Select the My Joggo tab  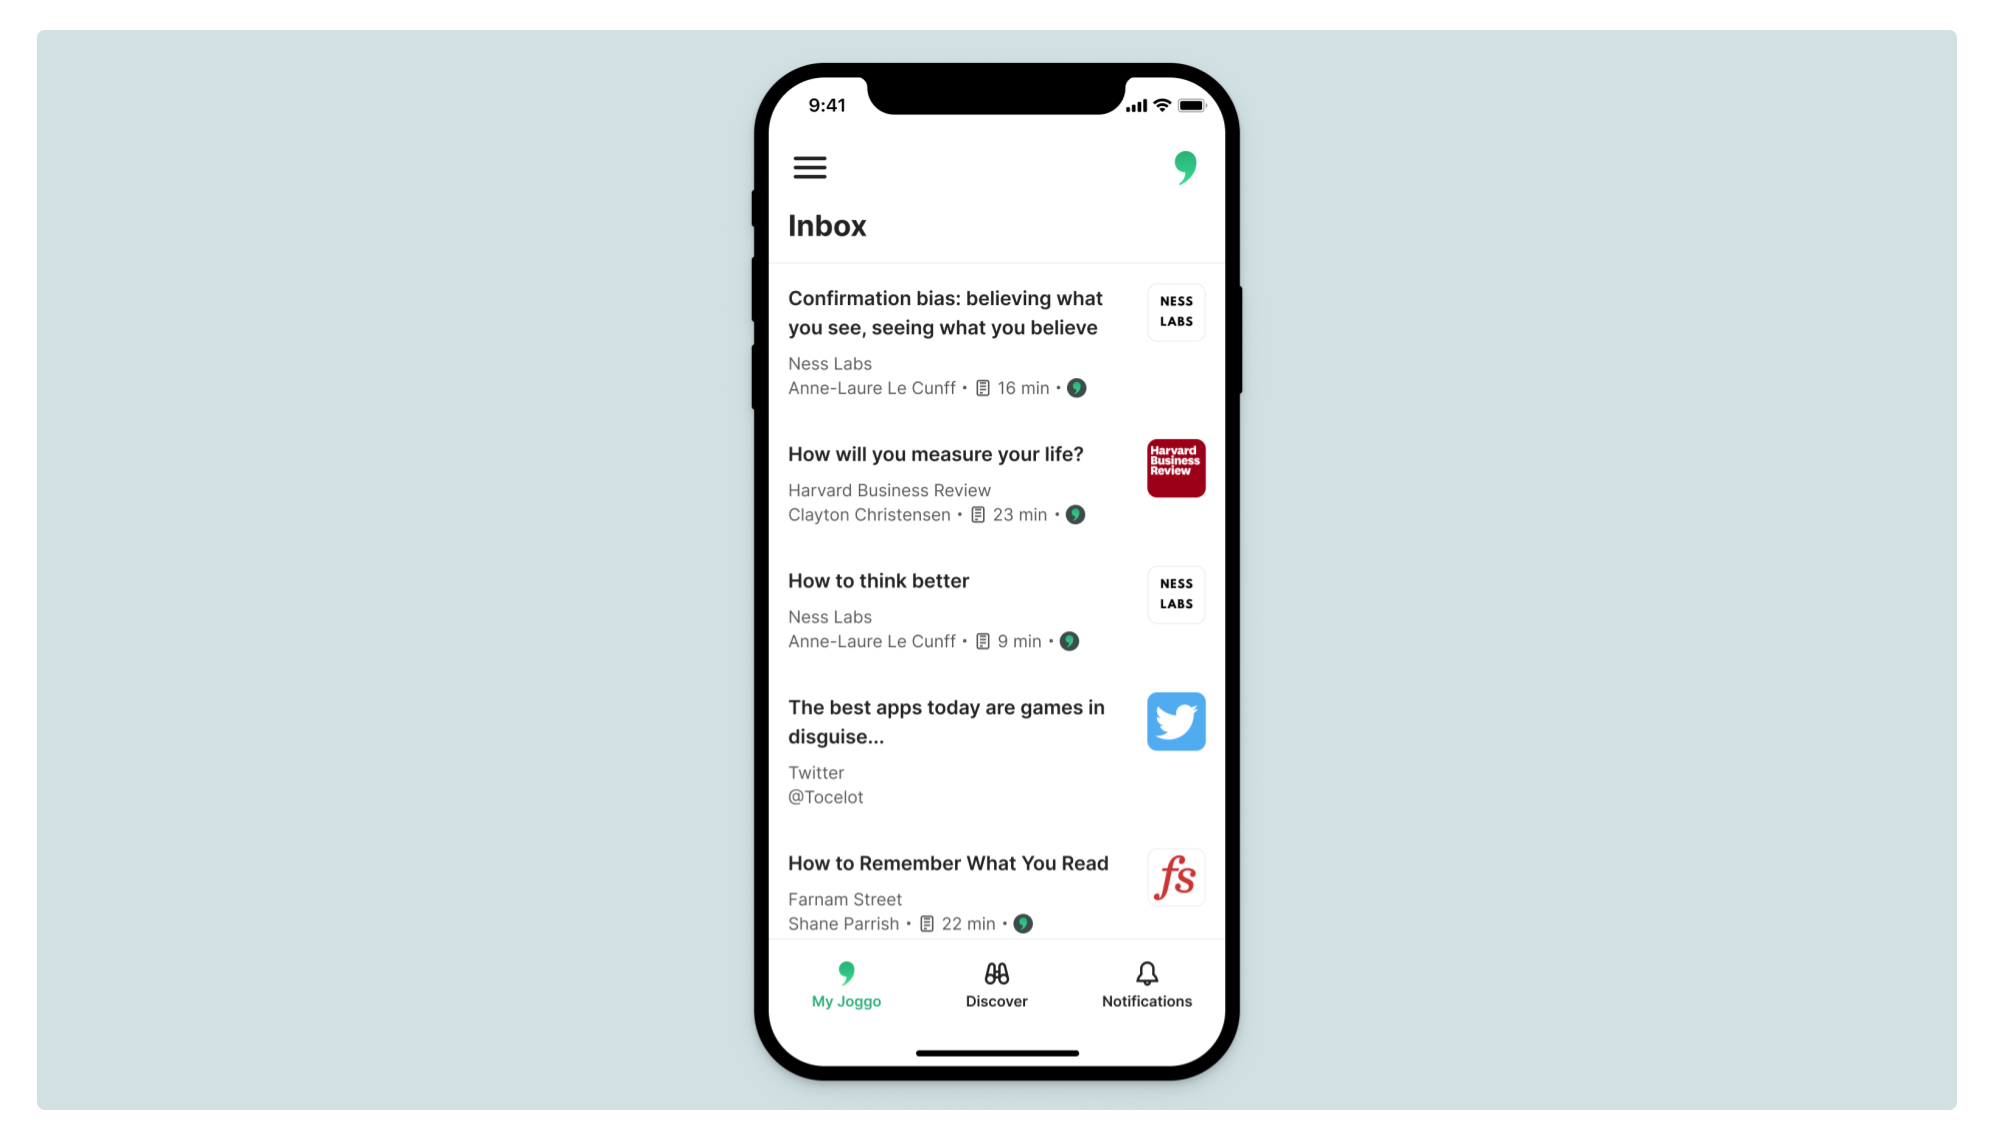point(846,984)
